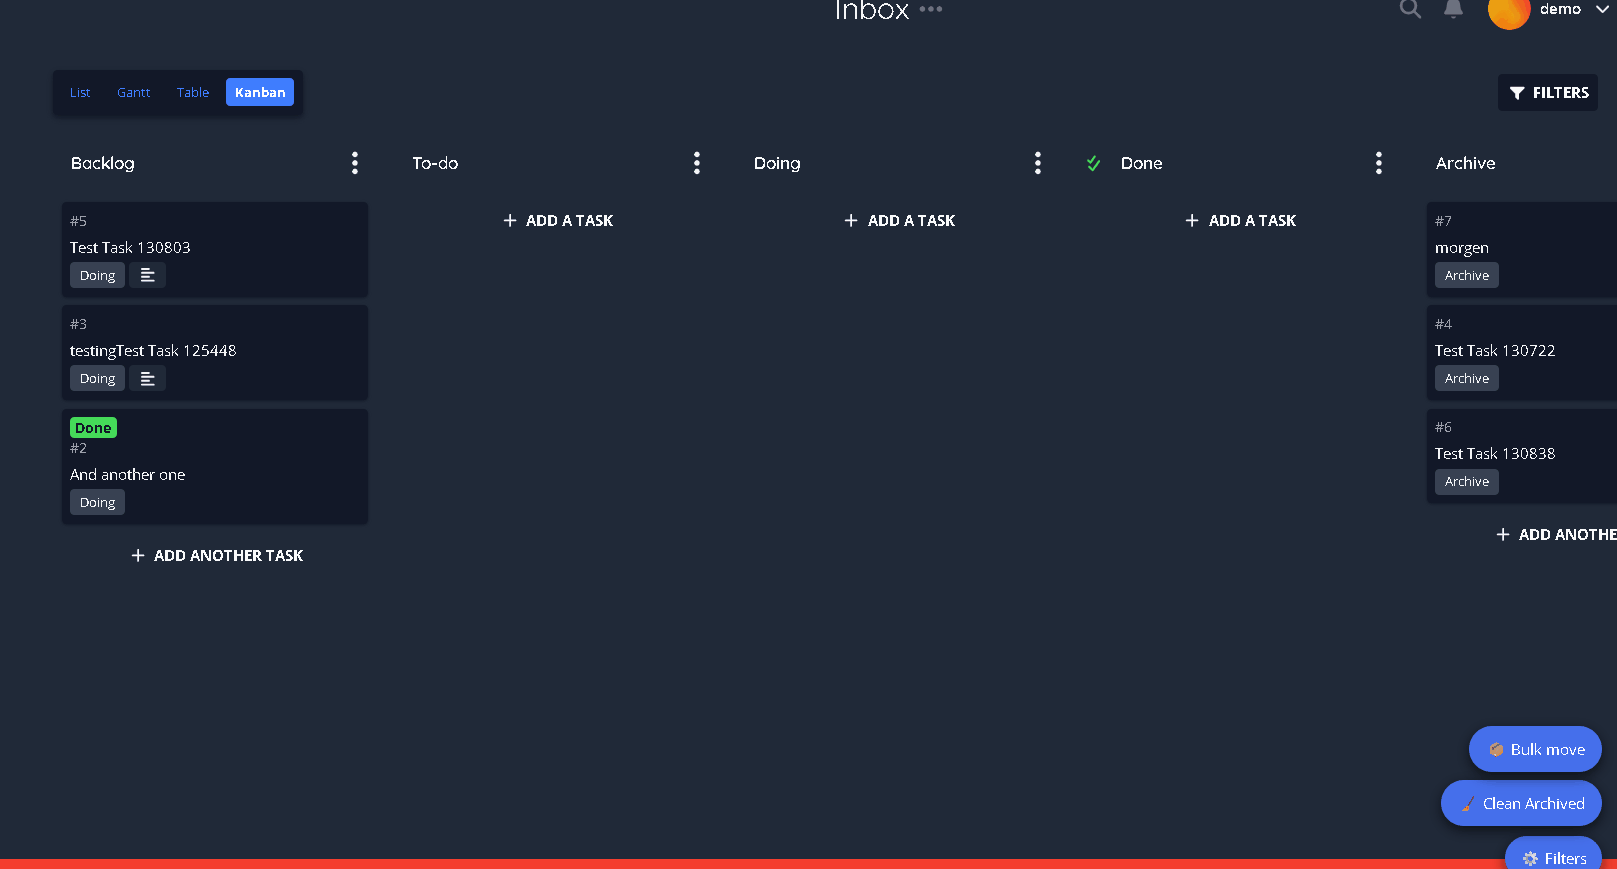Expand the demo user dropdown arrow
This screenshot has width=1617, height=869.
[1602, 10]
